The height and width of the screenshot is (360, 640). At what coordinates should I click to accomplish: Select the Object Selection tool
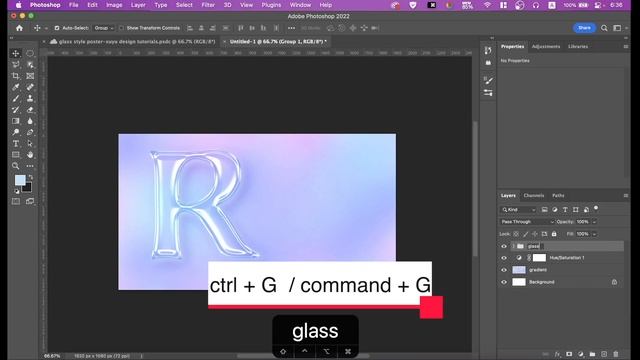(30, 65)
